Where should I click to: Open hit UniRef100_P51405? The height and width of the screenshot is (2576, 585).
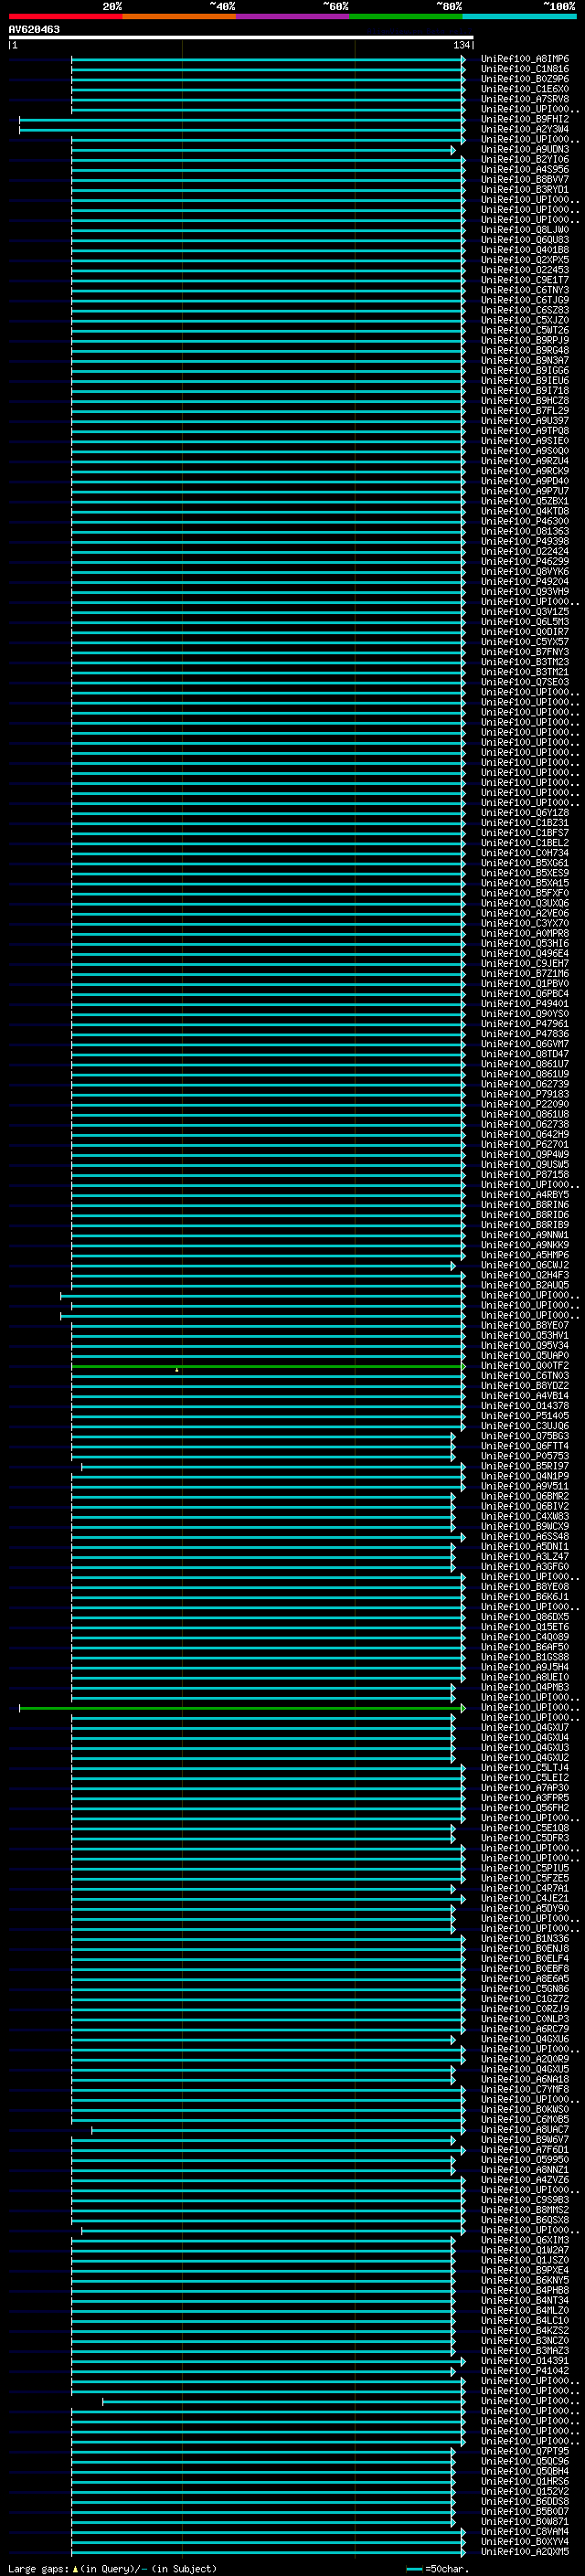[525, 1416]
